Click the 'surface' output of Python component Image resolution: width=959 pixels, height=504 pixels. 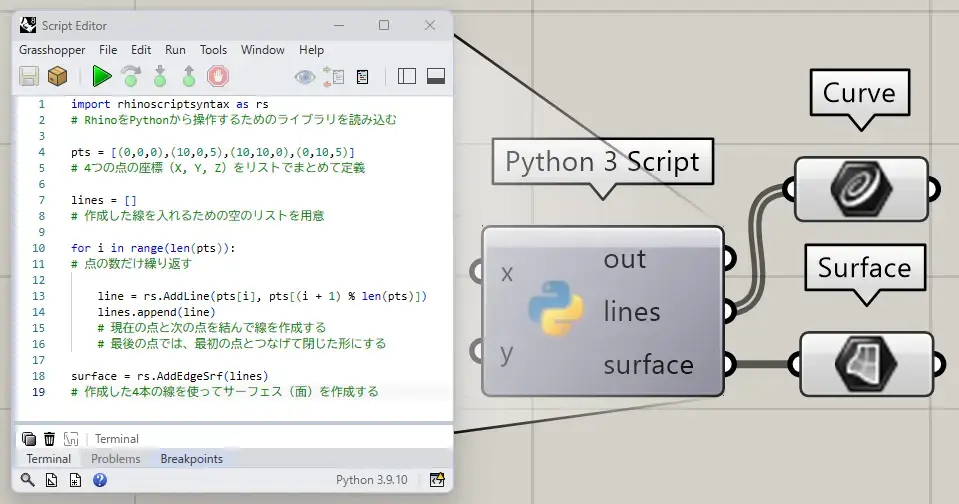pos(648,365)
